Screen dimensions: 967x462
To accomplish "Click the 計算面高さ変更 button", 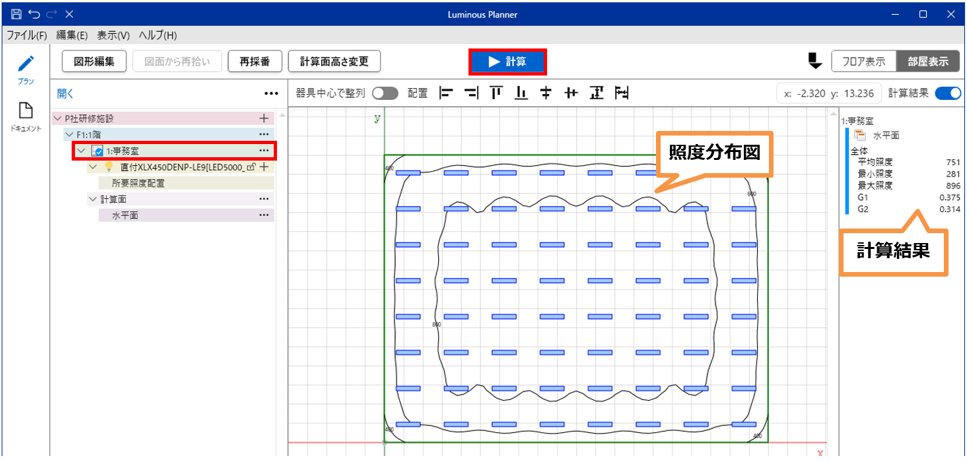I will [x=334, y=61].
